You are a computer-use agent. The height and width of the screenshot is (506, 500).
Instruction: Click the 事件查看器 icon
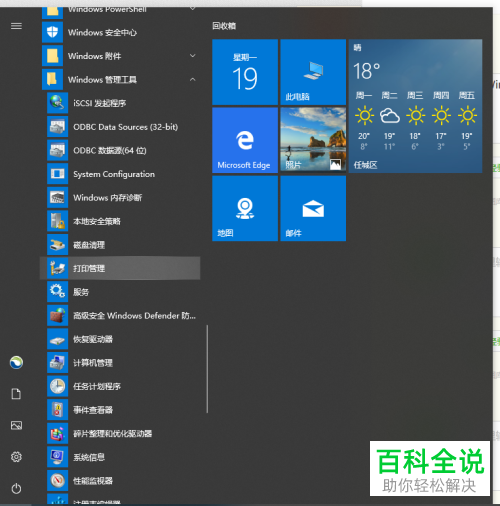[x=58, y=410]
